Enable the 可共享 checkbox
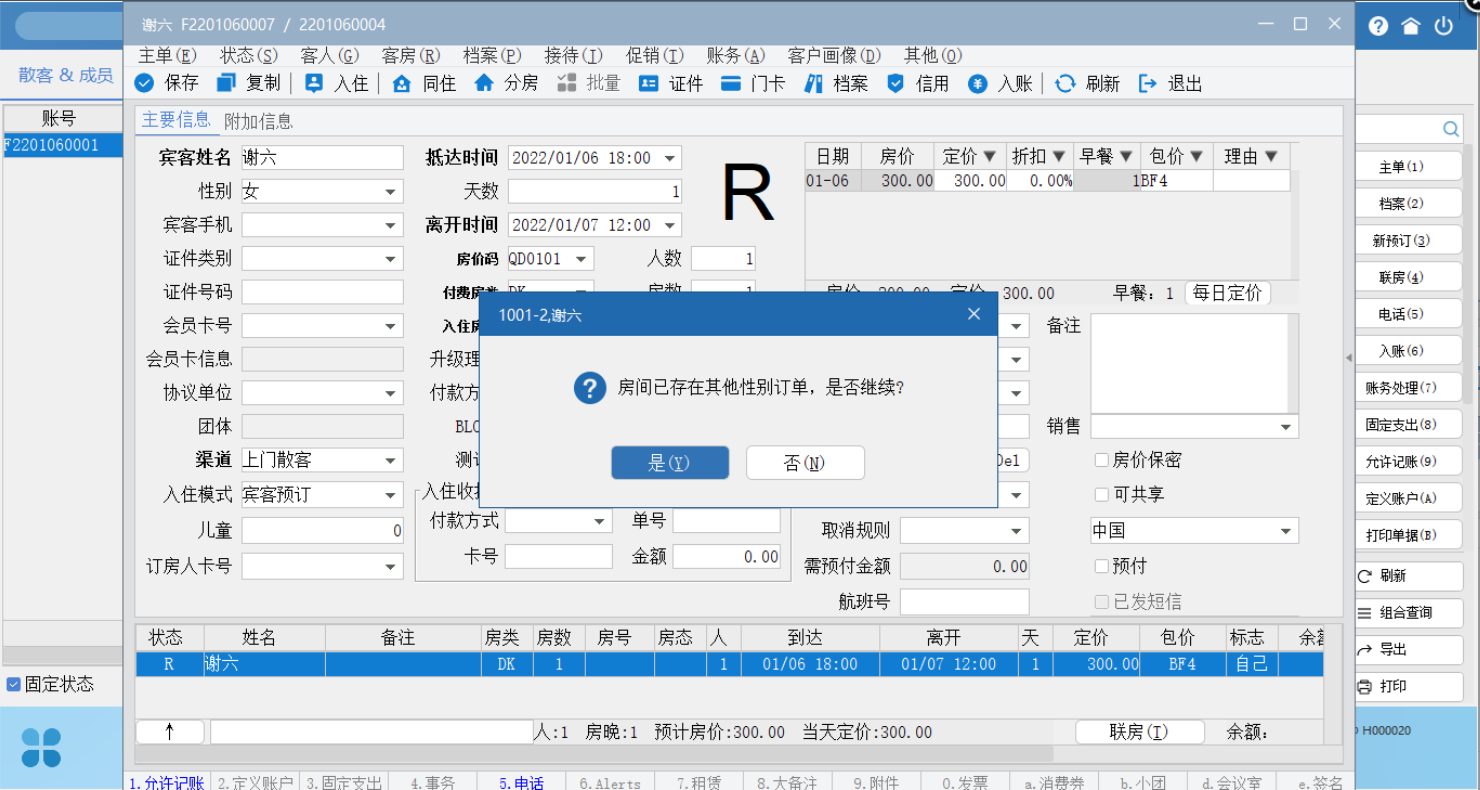The width and height of the screenshot is (1480, 790). point(1101,494)
